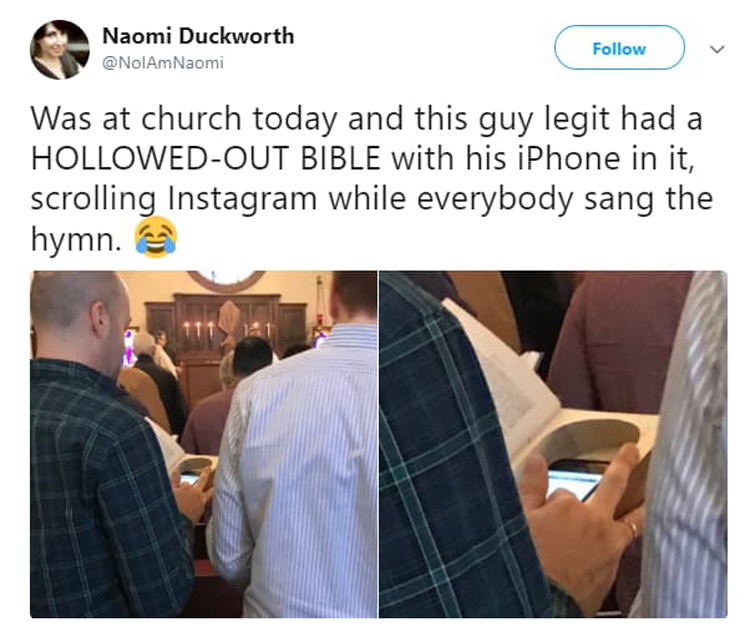Expand the tweet options chevron menu

tap(717, 49)
